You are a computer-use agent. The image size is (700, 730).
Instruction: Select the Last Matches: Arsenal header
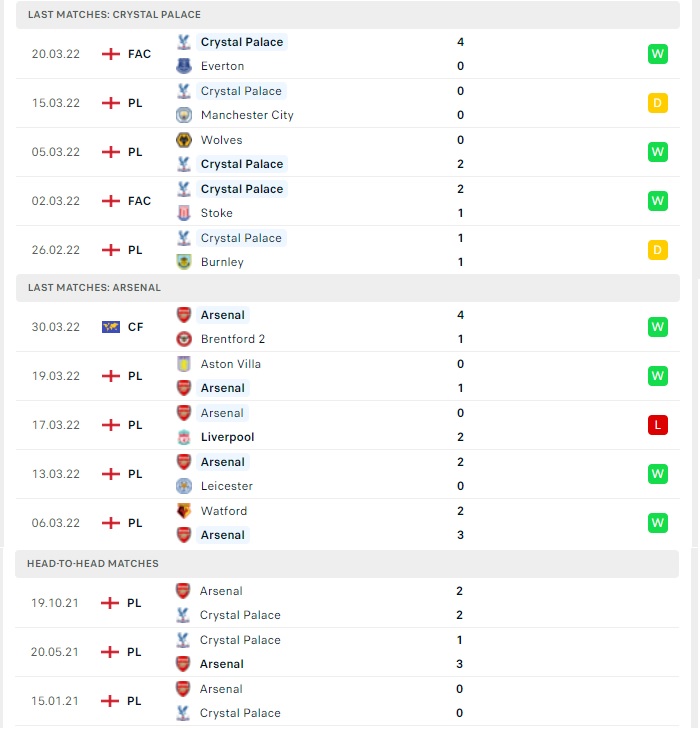pos(348,288)
